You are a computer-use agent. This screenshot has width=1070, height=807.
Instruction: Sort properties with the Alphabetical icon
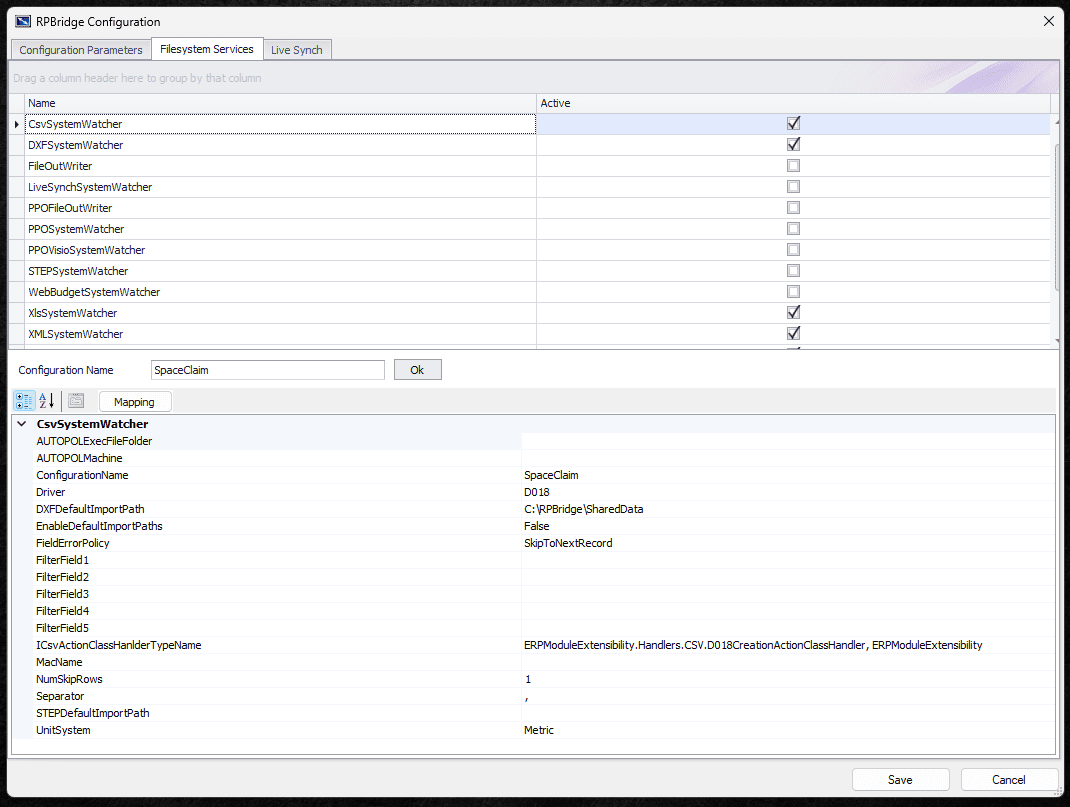[x=46, y=401]
